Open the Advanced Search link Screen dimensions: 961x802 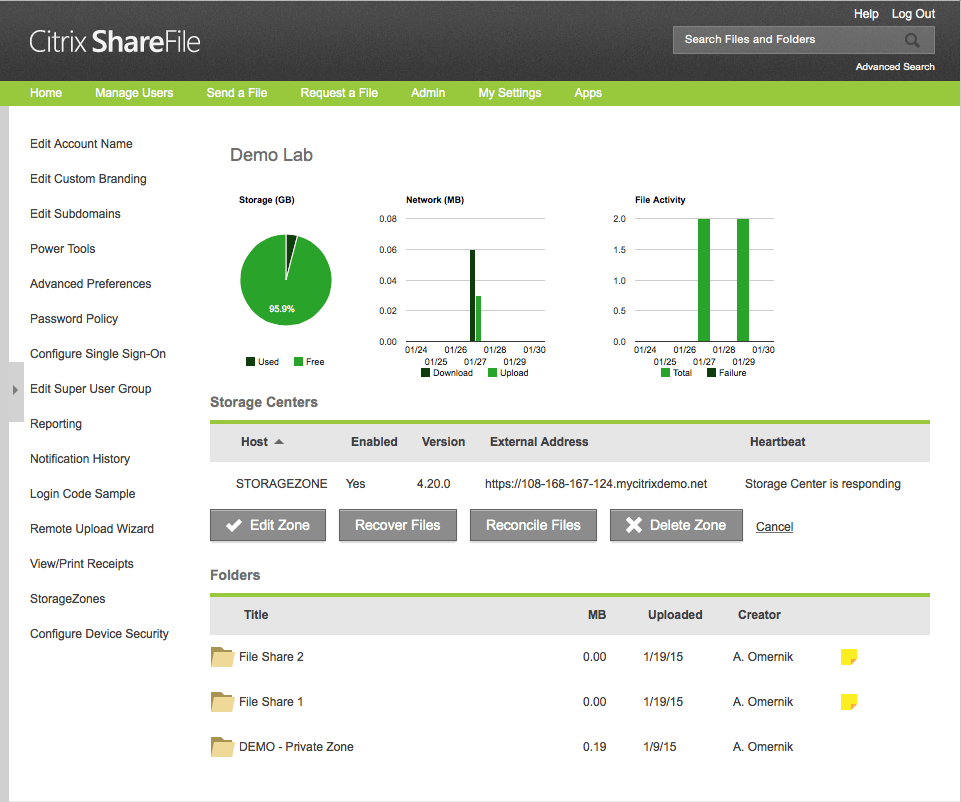tap(895, 66)
